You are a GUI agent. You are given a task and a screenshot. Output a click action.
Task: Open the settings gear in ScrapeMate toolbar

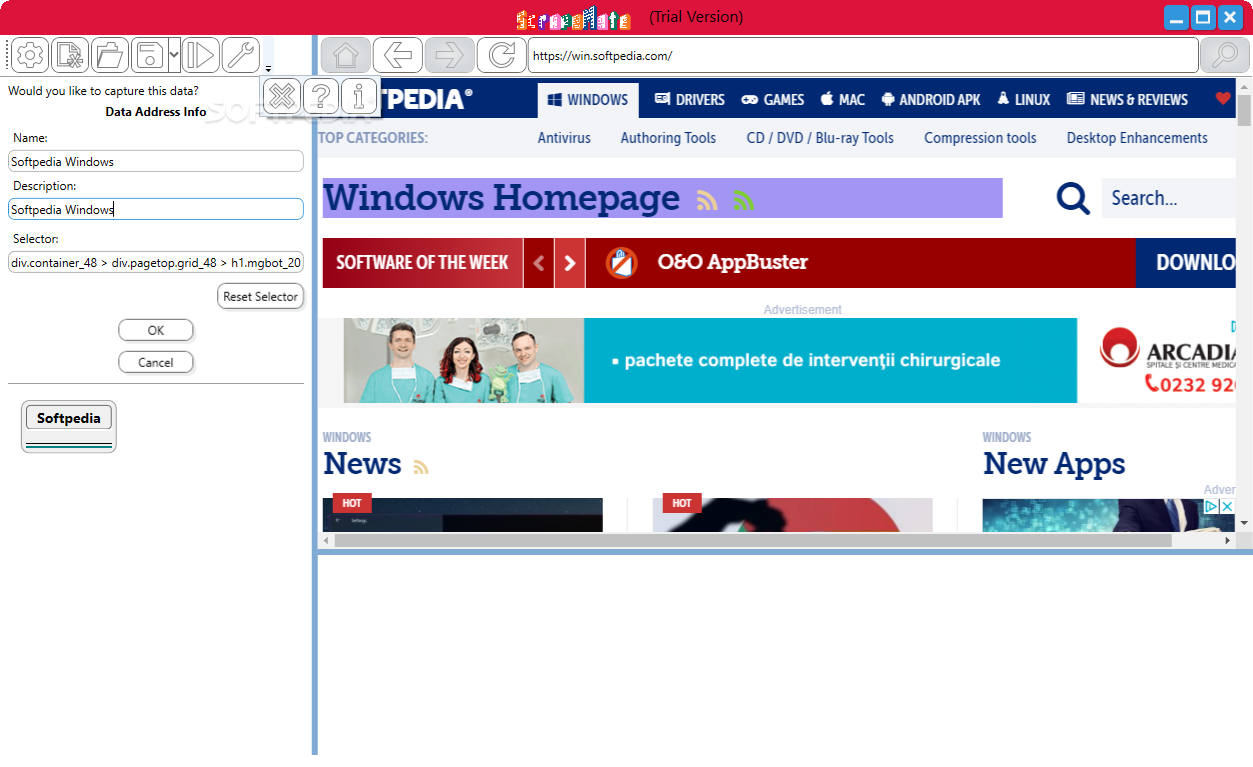[30, 55]
